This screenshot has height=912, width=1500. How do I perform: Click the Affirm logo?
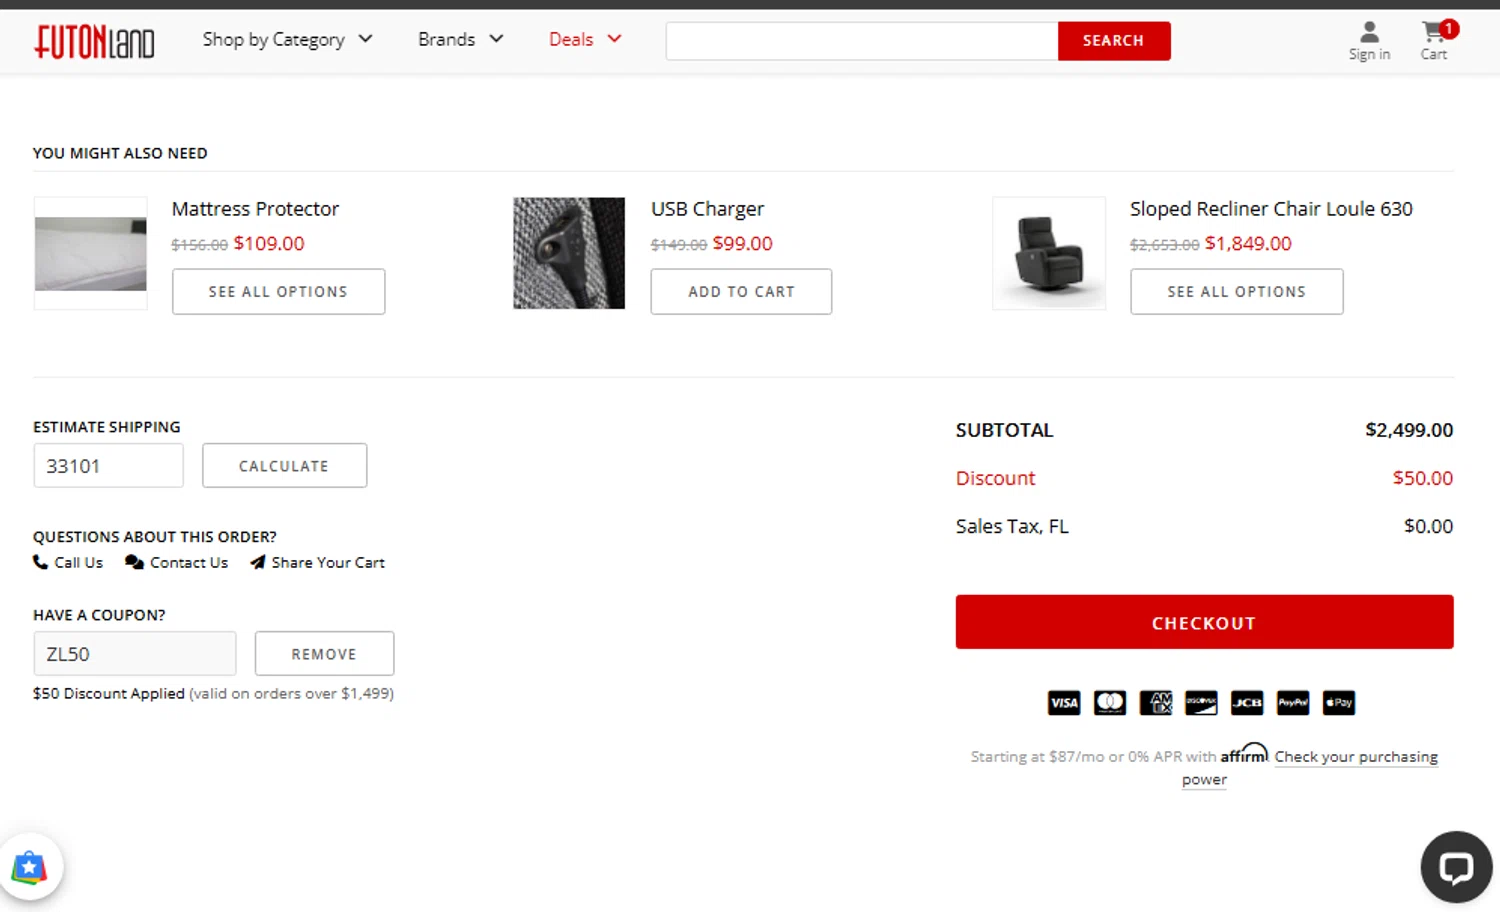[x=1244, y=754]
